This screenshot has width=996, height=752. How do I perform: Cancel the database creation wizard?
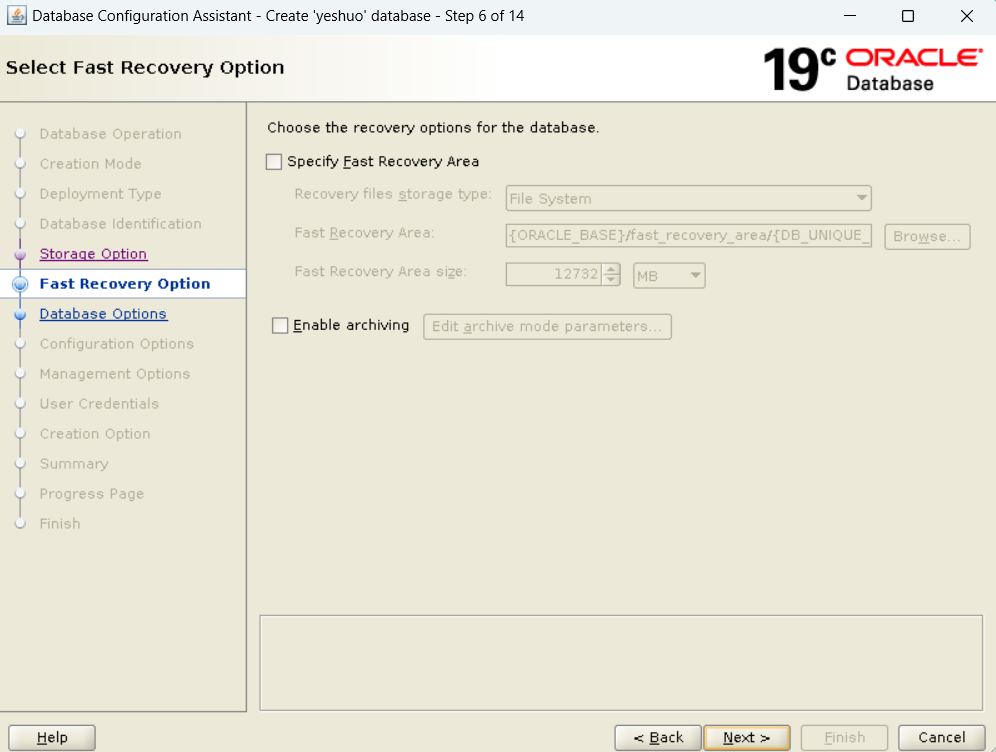coord(941,737)
